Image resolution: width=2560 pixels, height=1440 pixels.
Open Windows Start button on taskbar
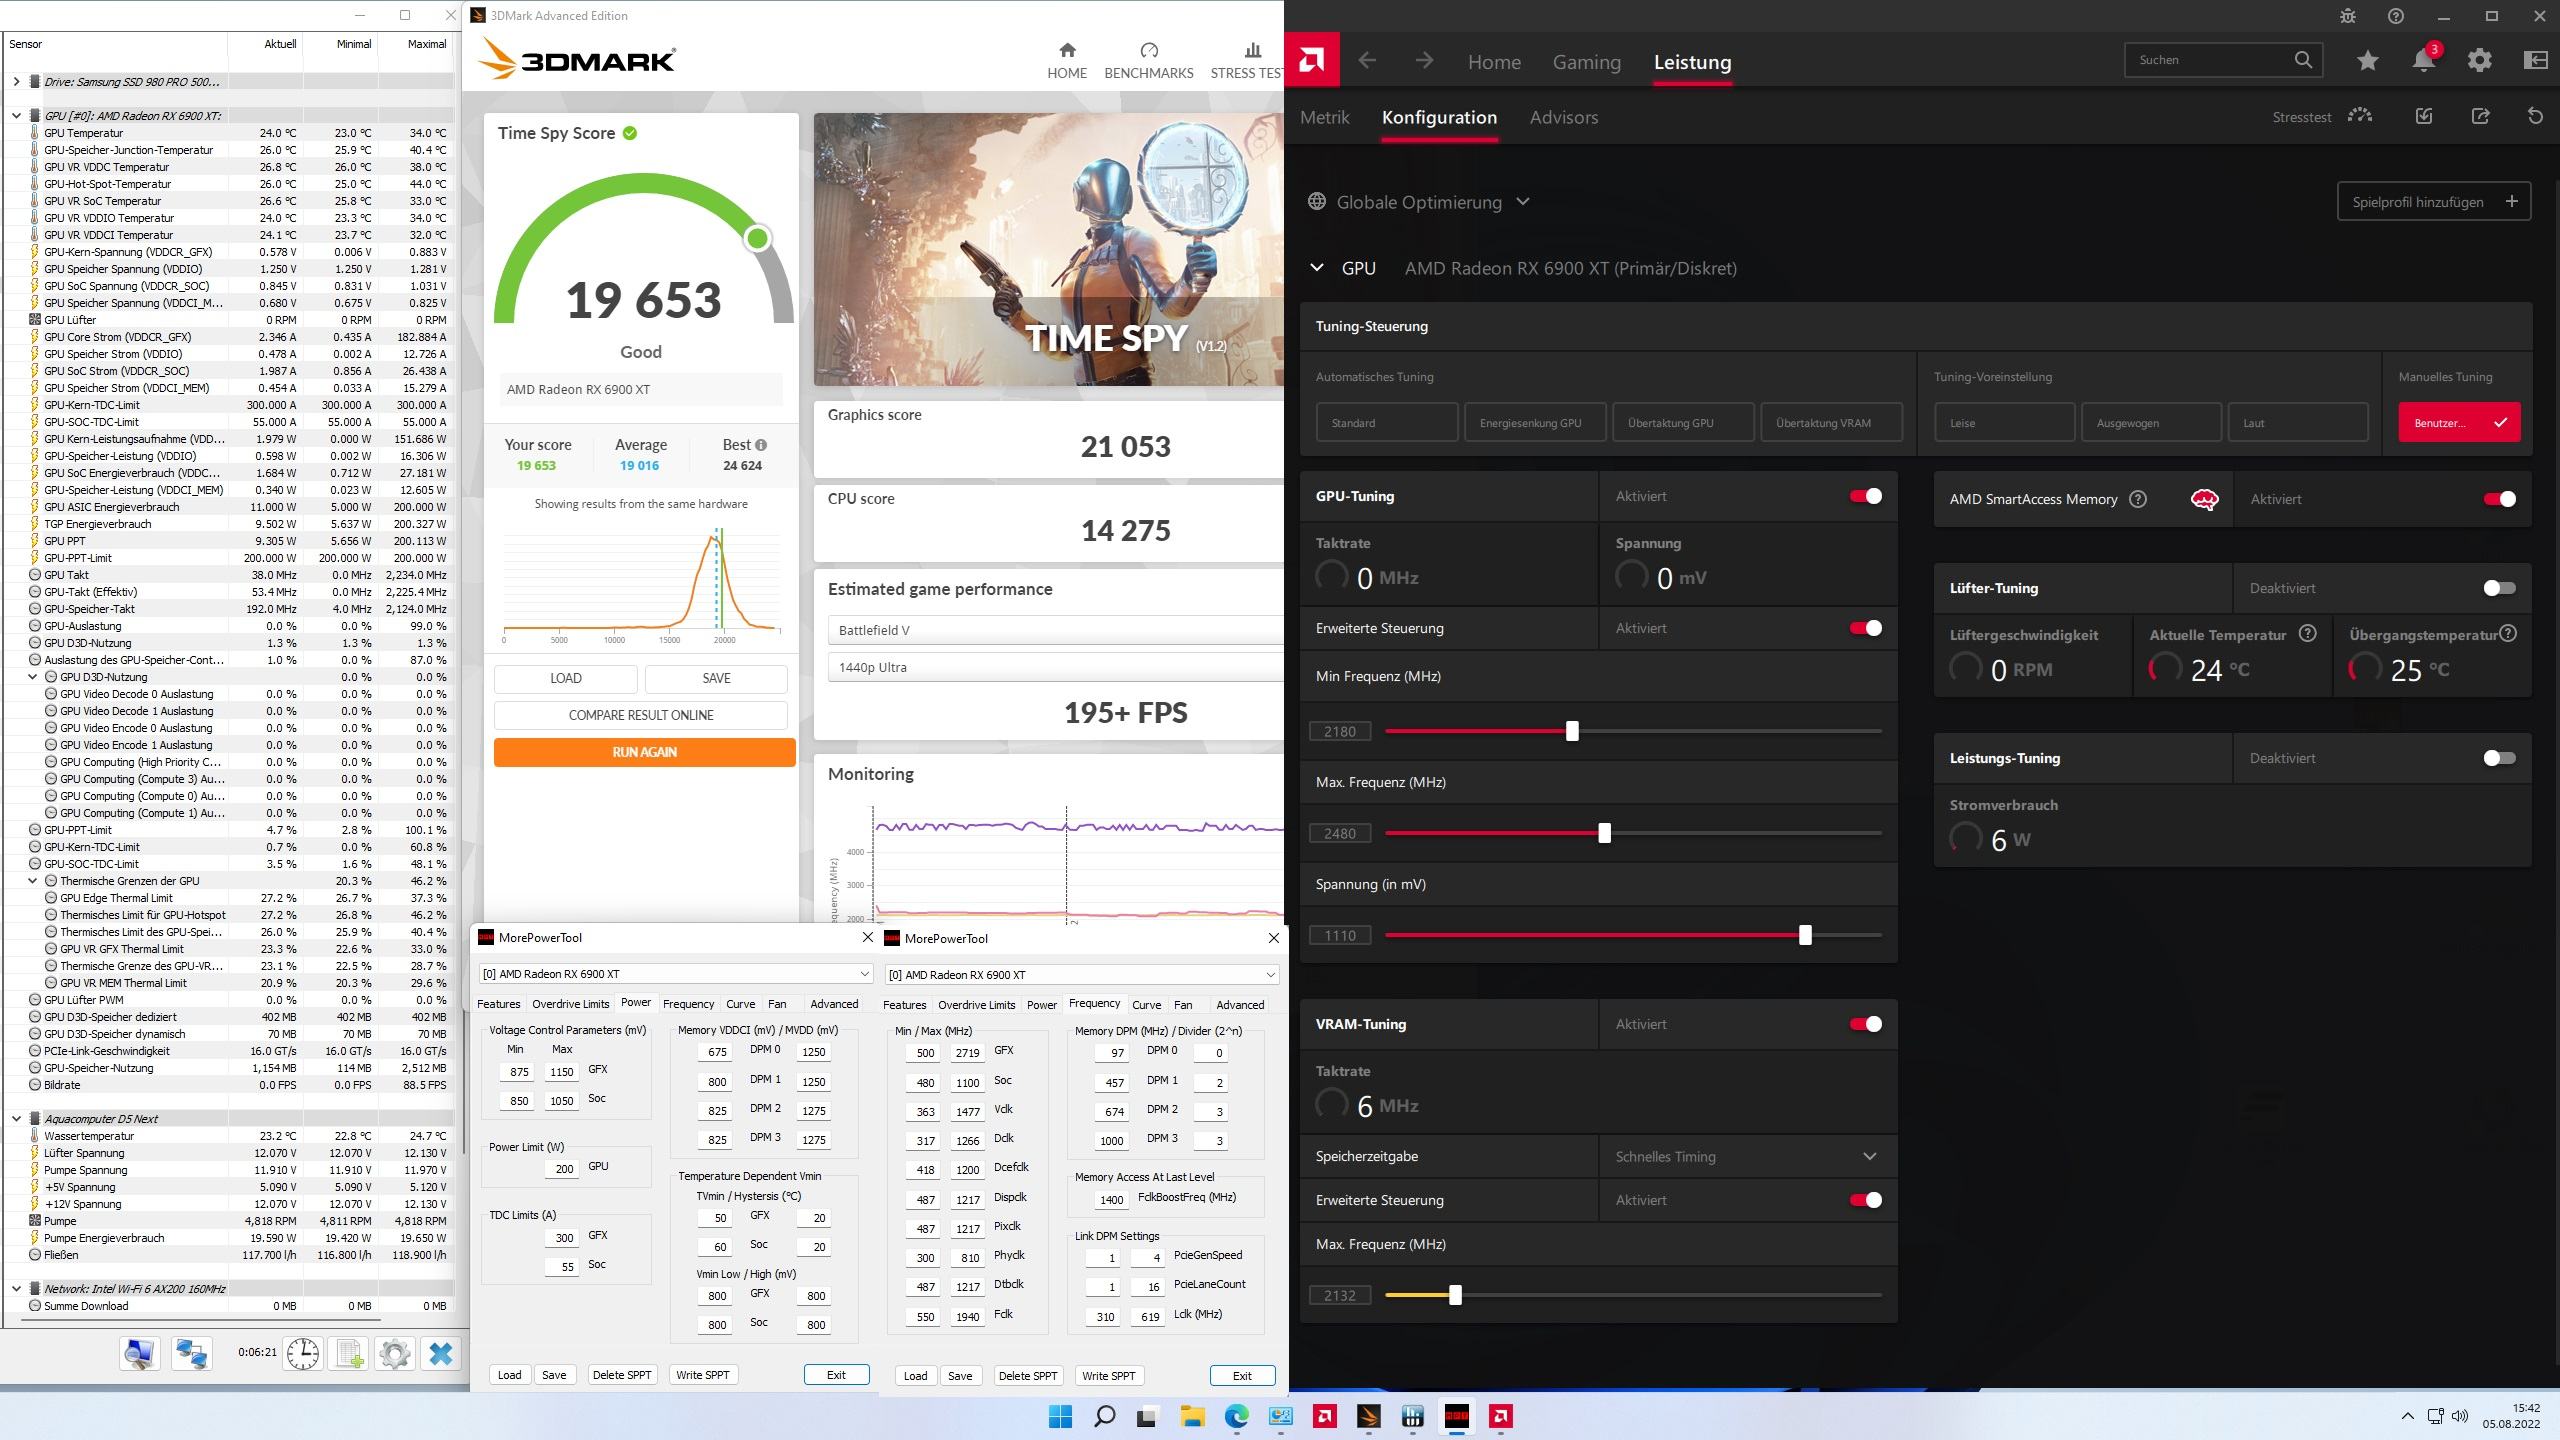(x=1061, y=1416)
